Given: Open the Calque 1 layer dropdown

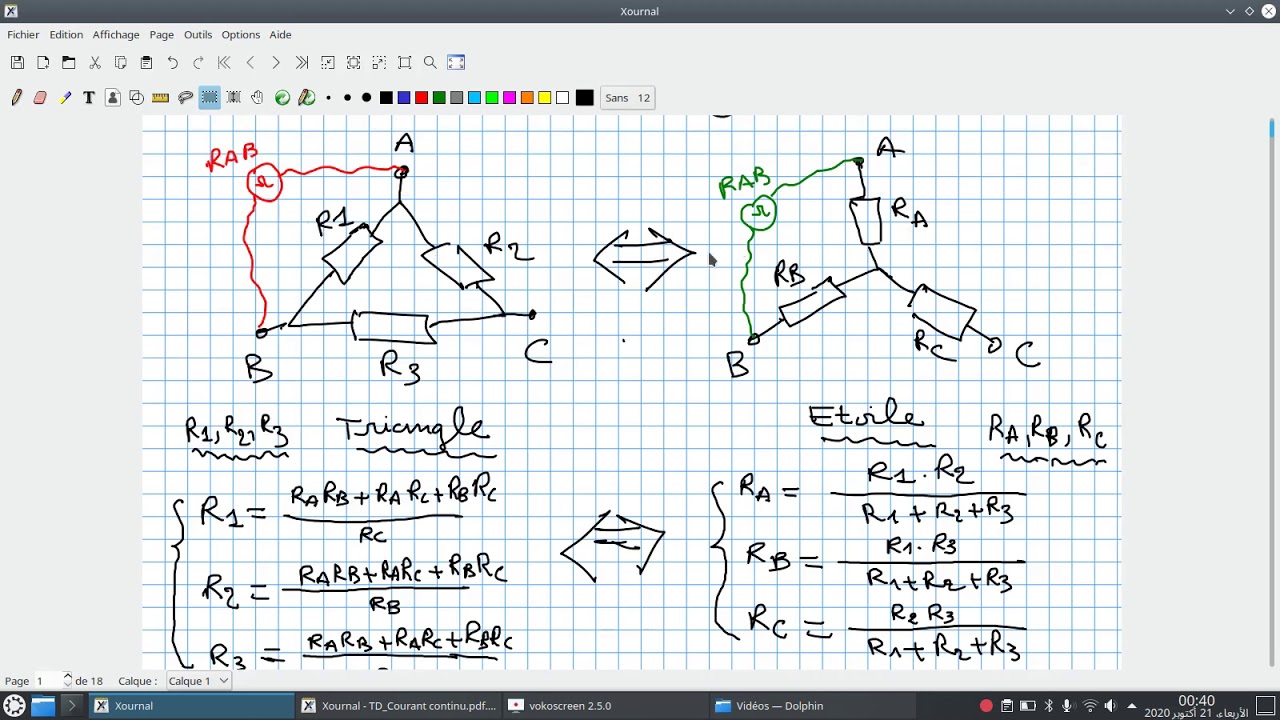Looking at the screenshot, I should coord(198,681).
